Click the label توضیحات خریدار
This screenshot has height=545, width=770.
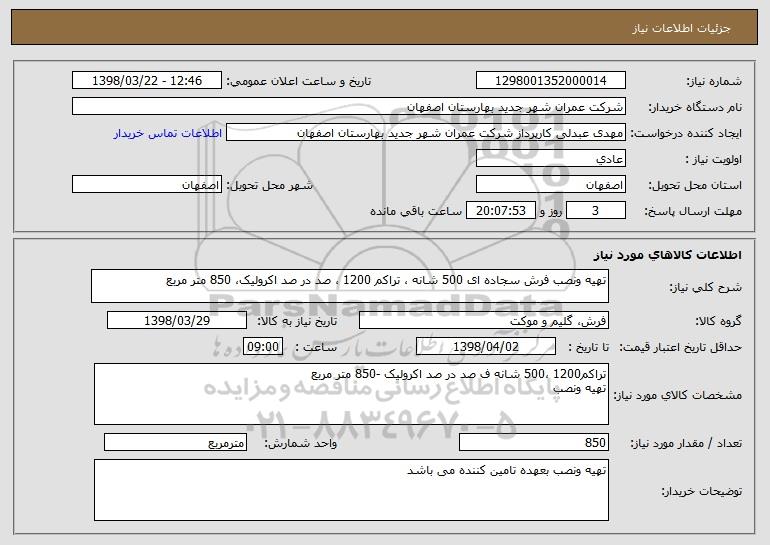[702, 491]
